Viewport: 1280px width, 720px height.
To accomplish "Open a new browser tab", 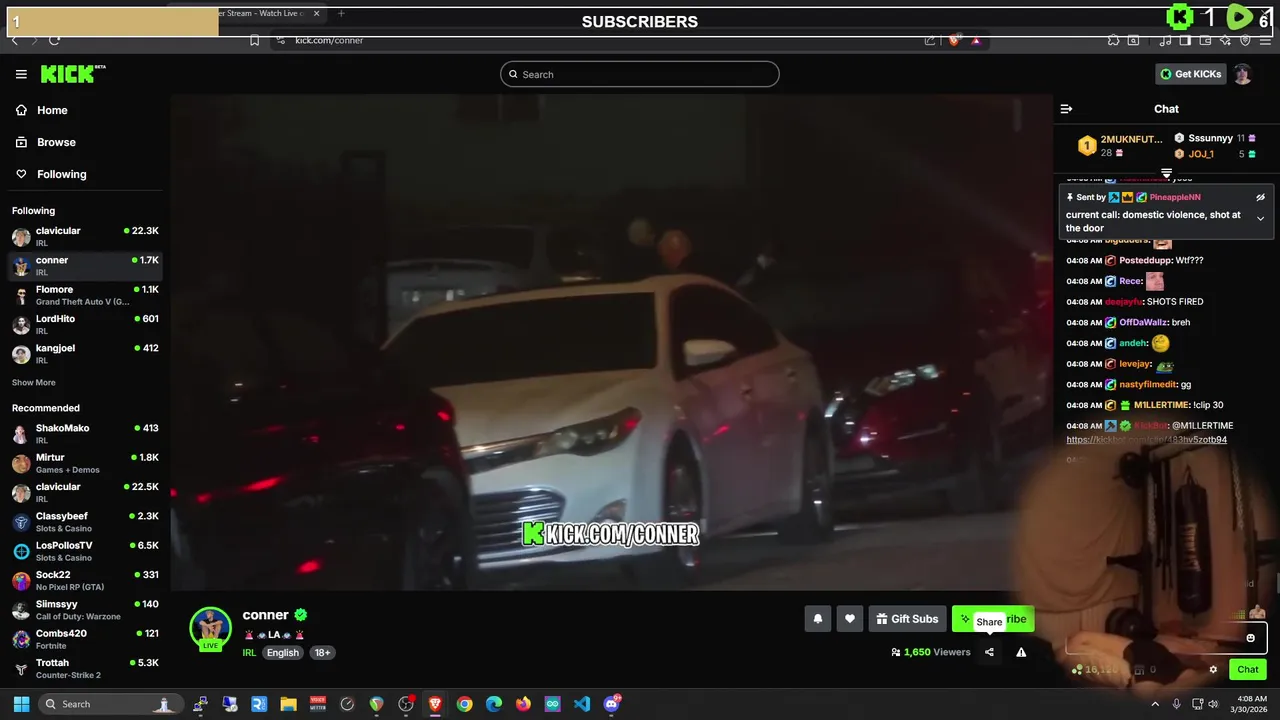I will tap(341, 13).
